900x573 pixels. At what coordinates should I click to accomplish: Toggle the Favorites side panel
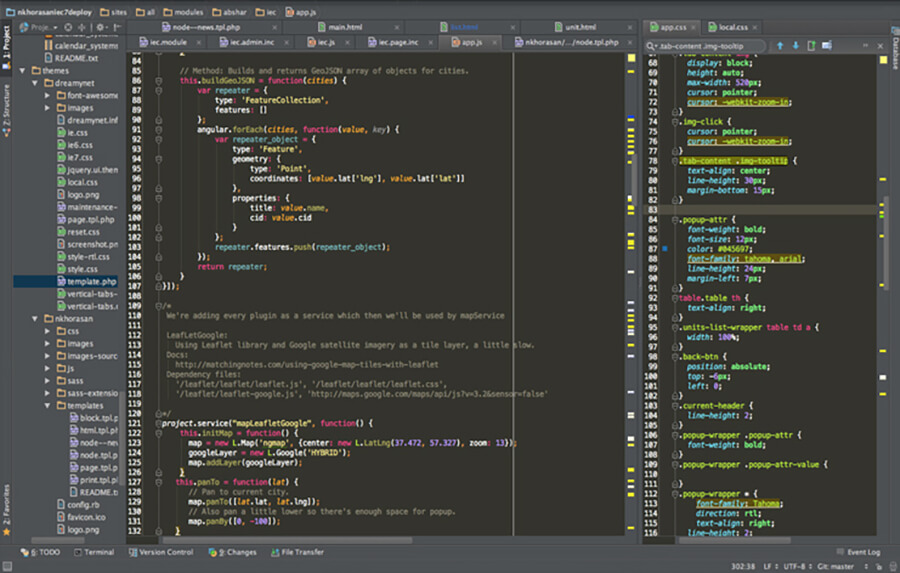(x=6, y=509)
